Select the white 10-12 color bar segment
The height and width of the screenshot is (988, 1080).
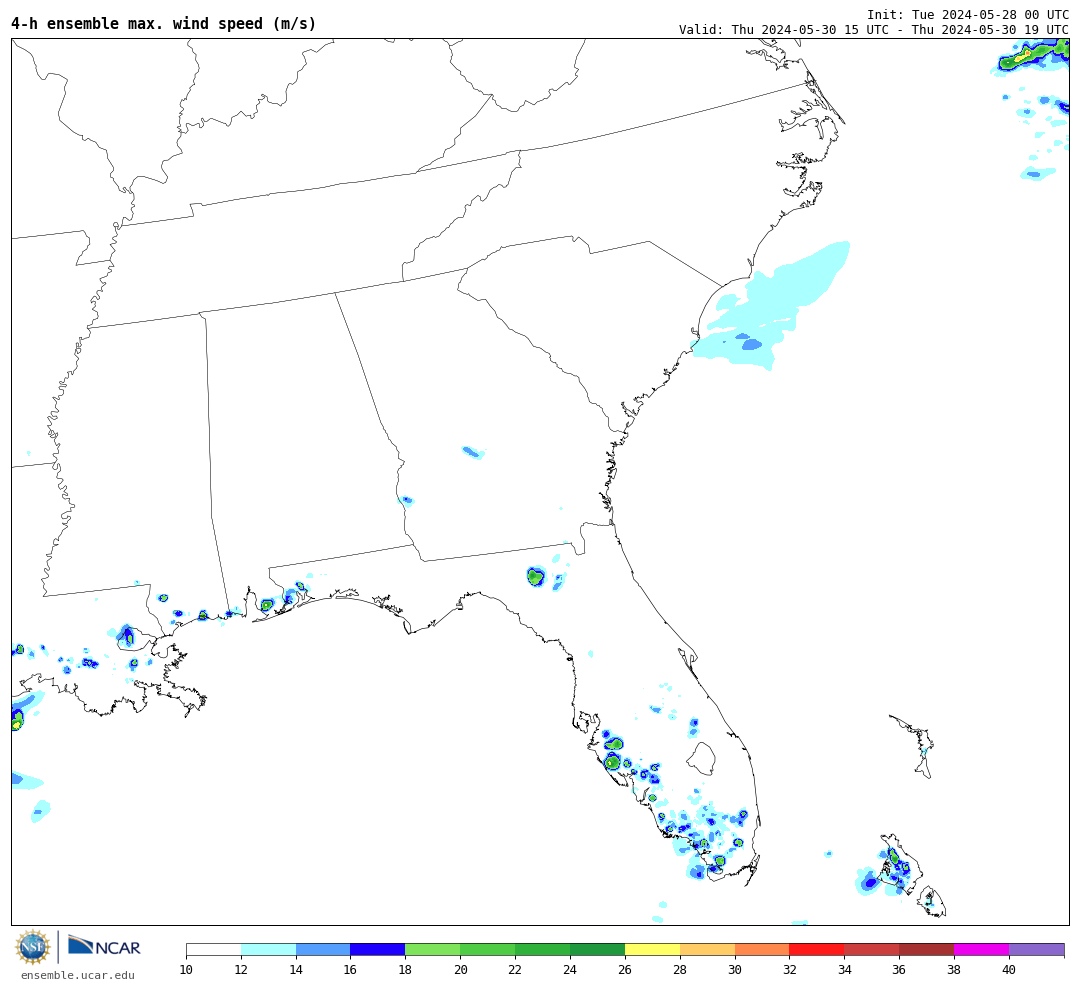click(x=214, y=950)
